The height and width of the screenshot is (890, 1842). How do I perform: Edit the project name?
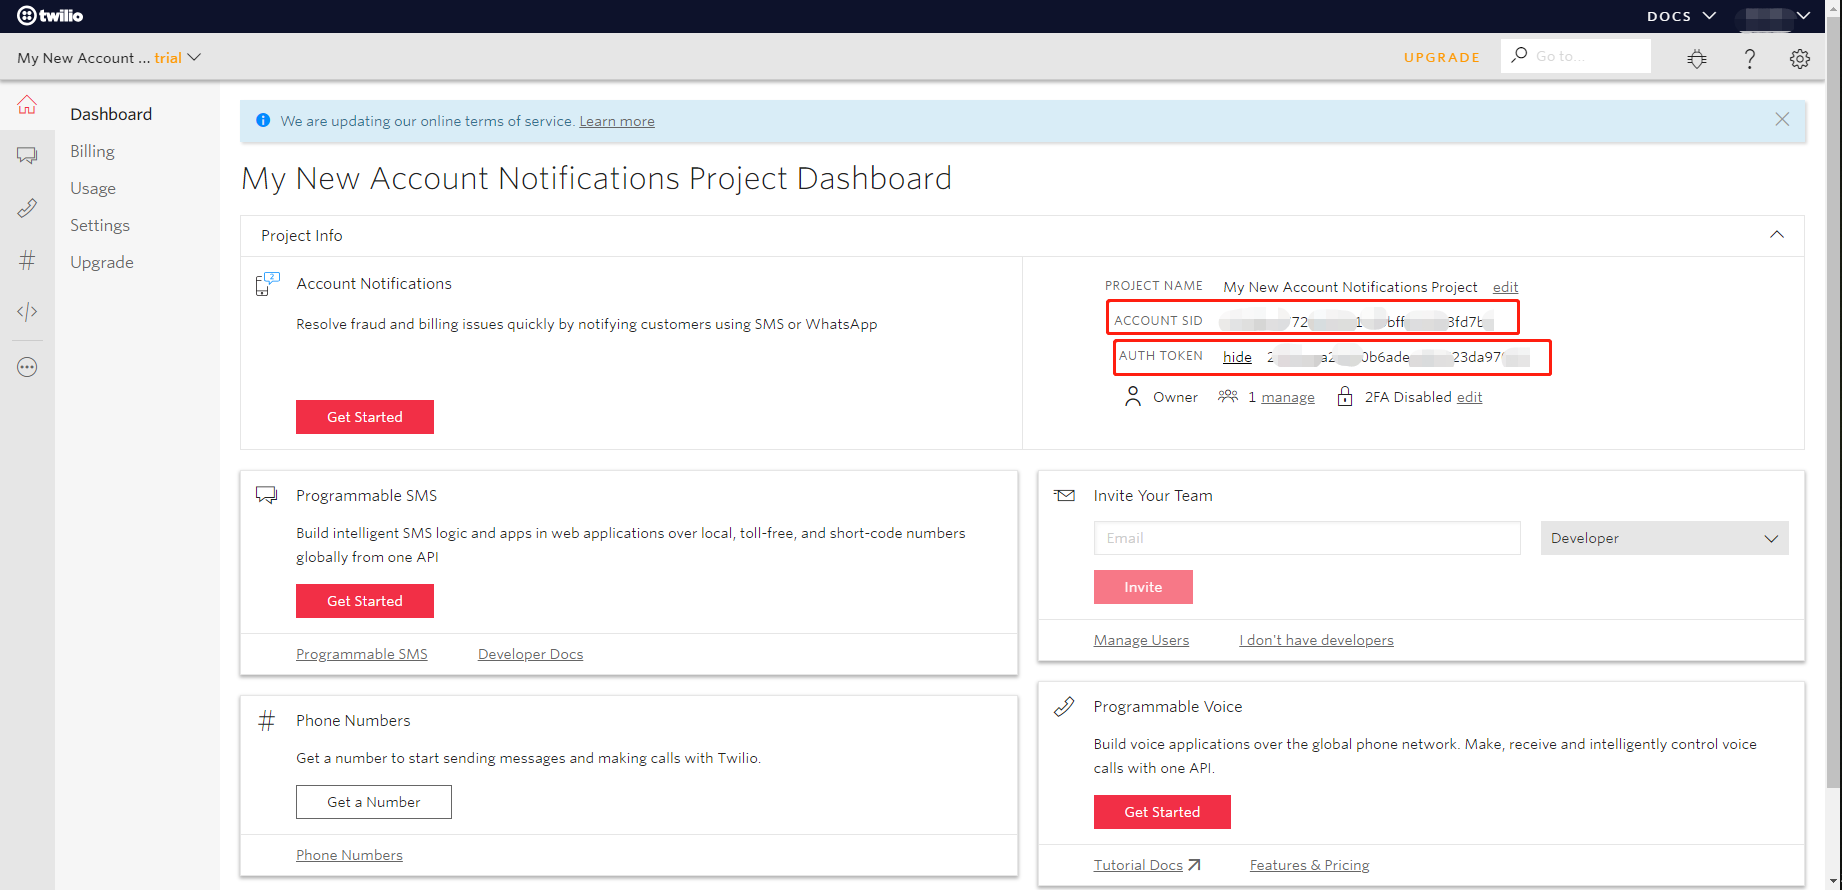pos(1505,287)
